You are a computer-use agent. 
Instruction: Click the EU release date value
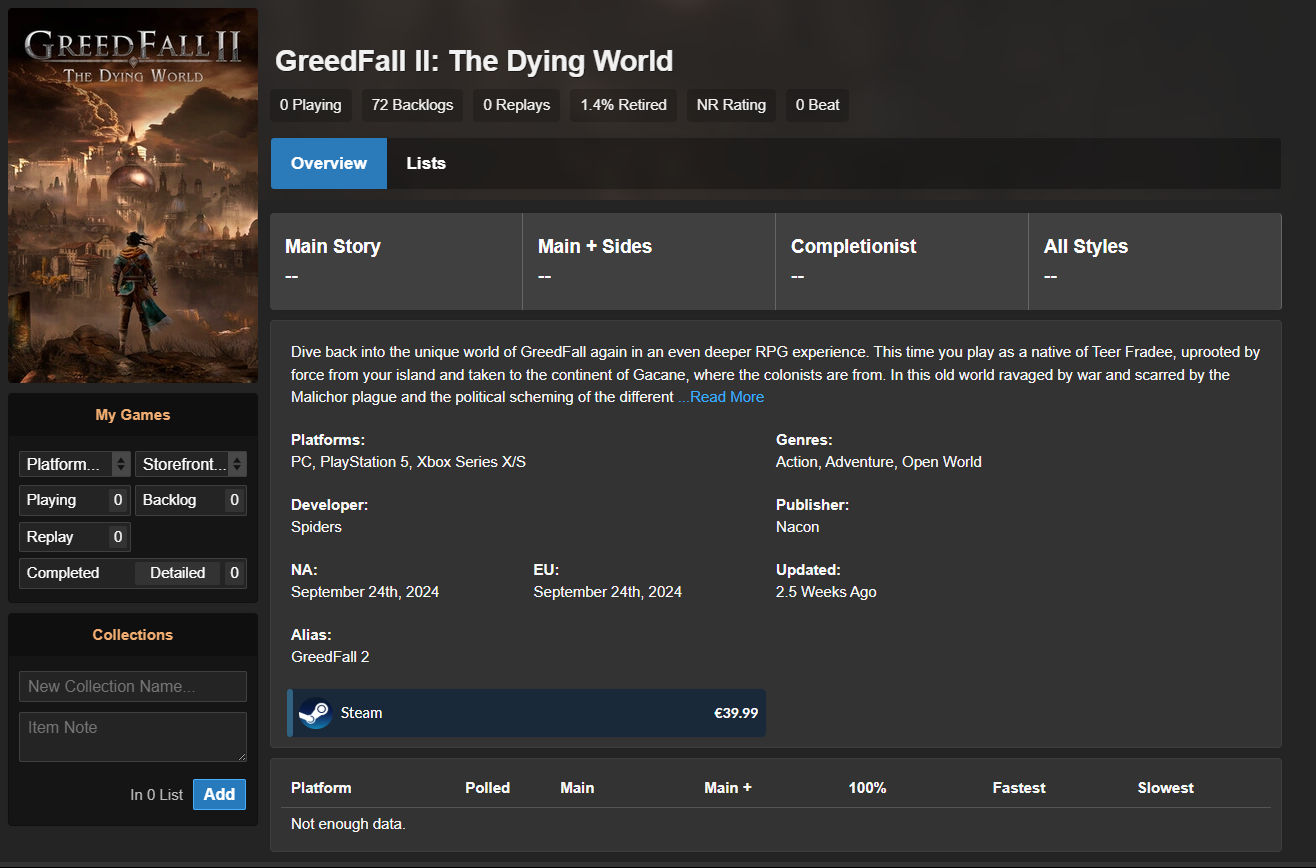(608, 592)
